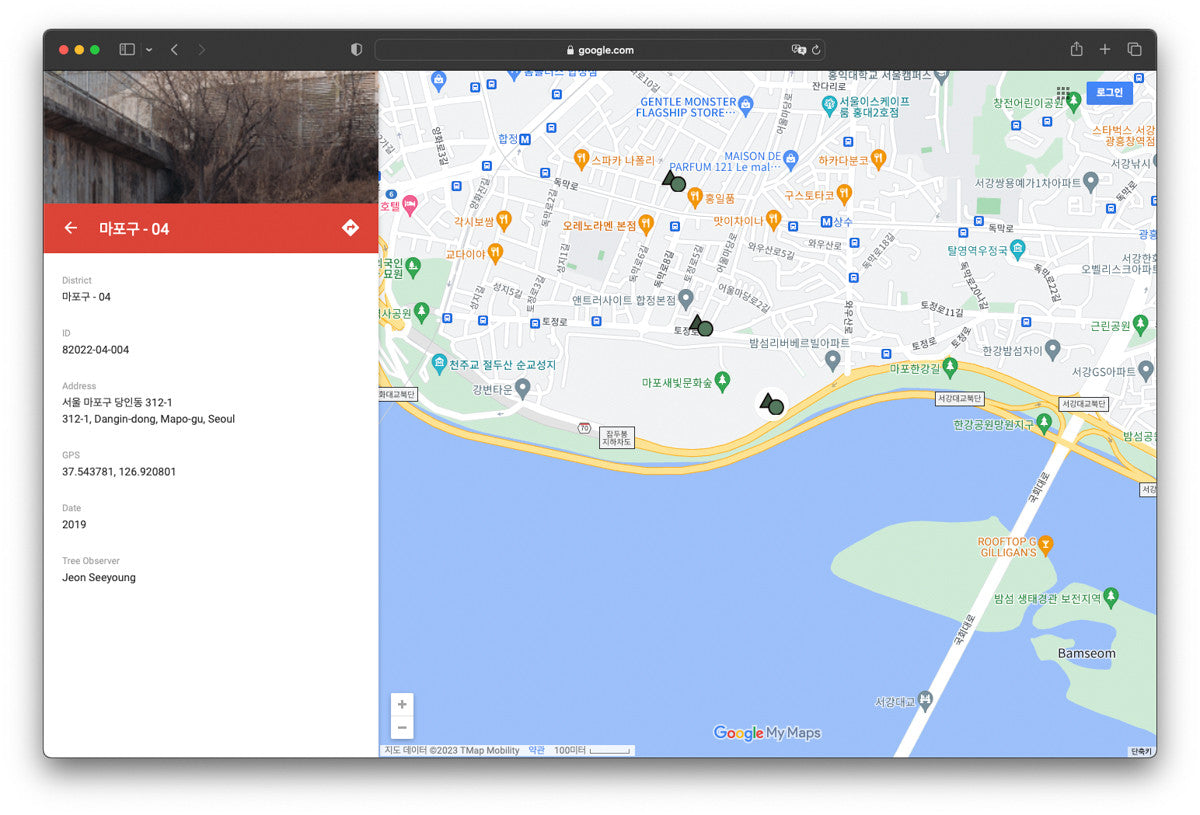The height and width of the screenshot is (815, 1200).
Task: Click the 약관 terms link
Action: pos(537,750)
